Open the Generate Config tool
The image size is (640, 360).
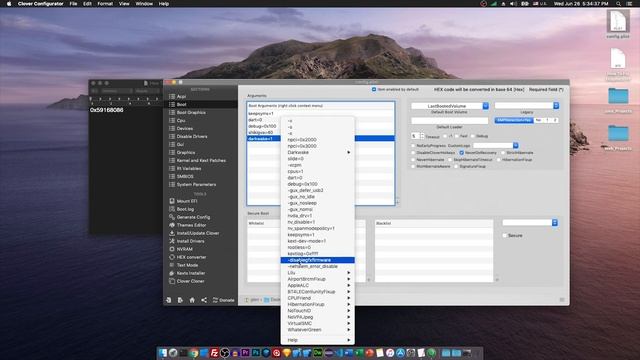[193, 217]
